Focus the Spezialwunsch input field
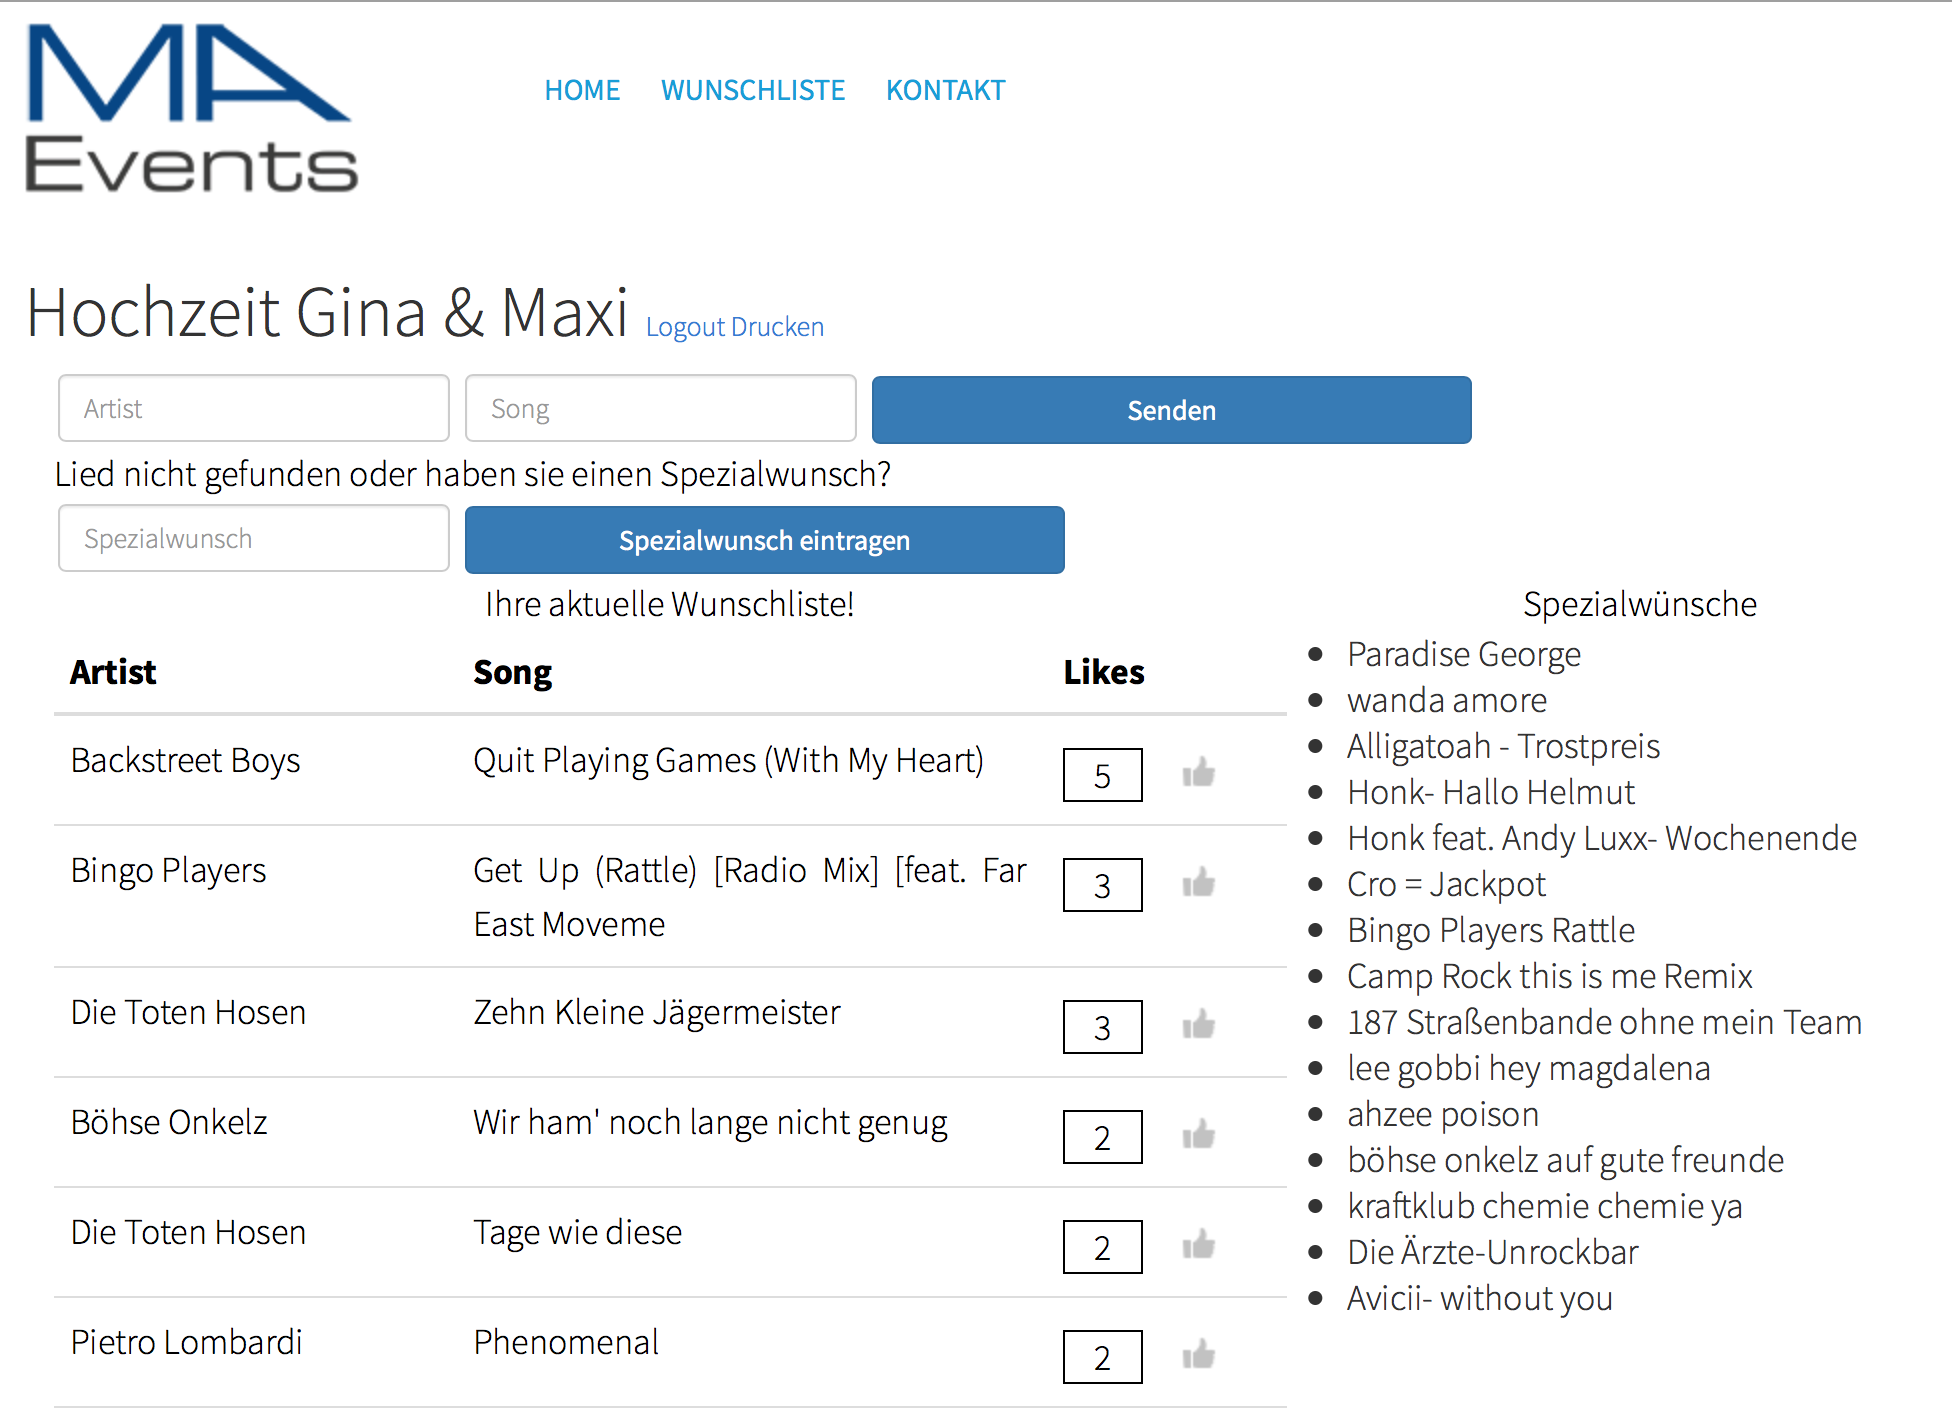1952x1412 pixels. 254,538
